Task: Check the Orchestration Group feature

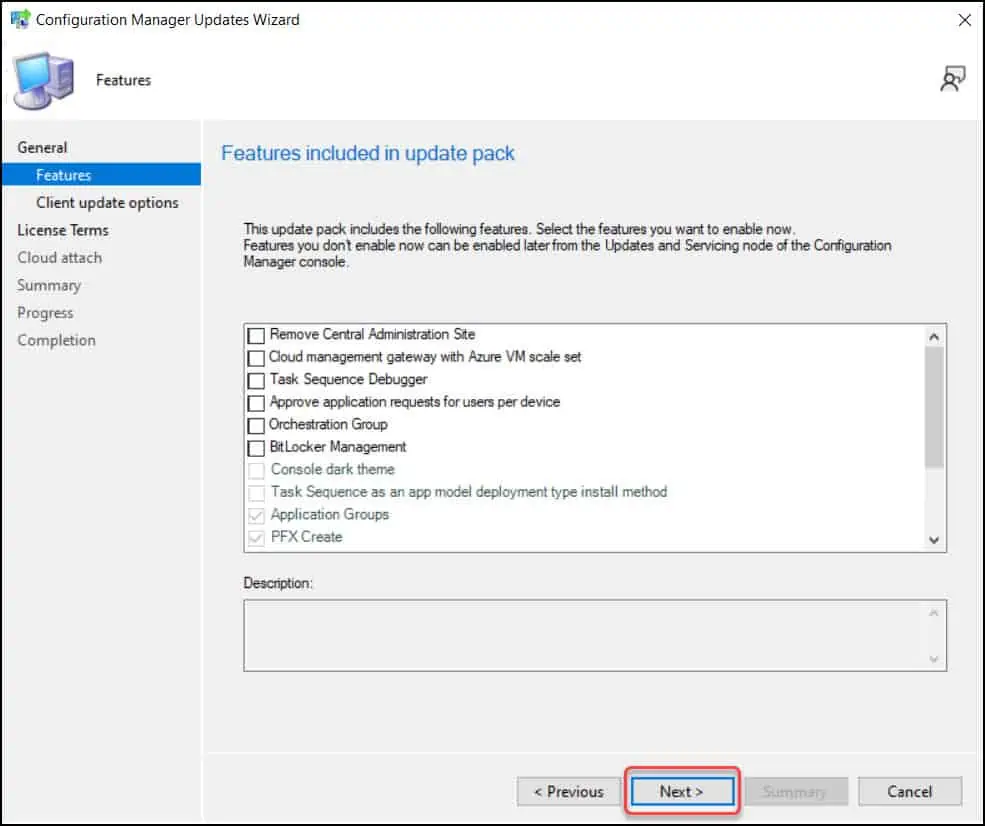Action: [256, 425]
